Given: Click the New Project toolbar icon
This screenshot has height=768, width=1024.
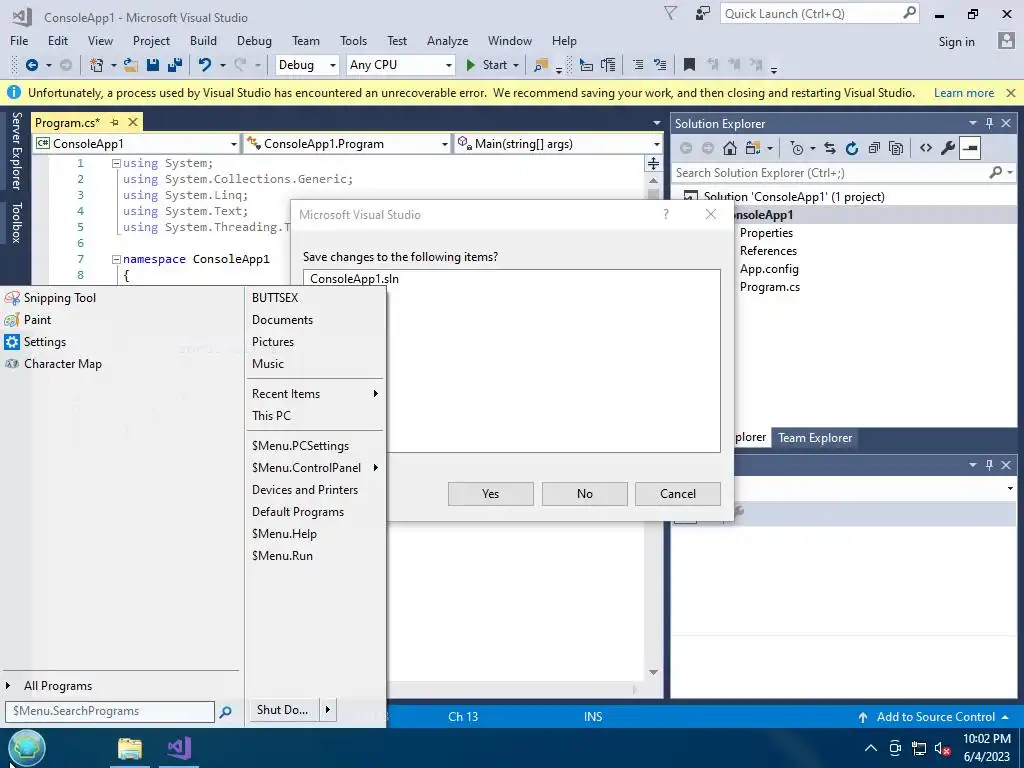Looking at the screenshot, I should point(97,65).
